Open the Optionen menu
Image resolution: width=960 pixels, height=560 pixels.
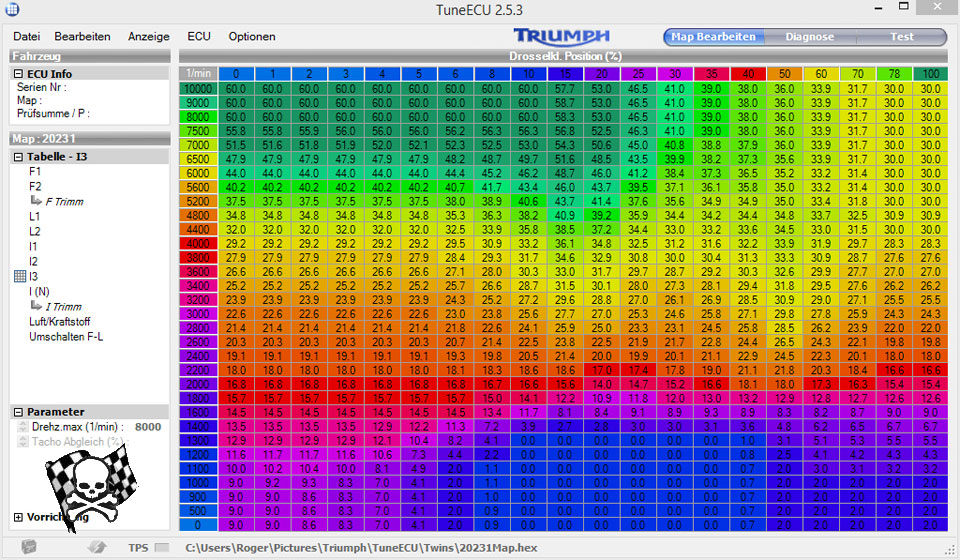(252, 37)
